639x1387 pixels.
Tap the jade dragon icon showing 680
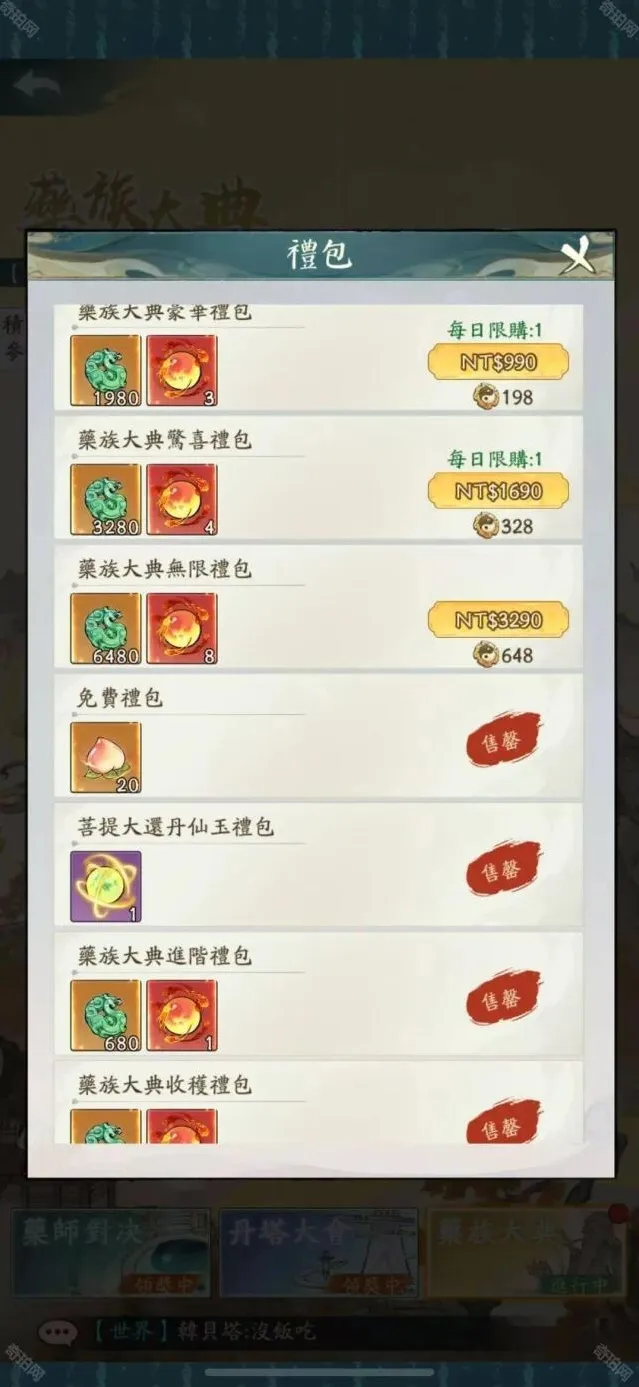[x=106, y=1015]
